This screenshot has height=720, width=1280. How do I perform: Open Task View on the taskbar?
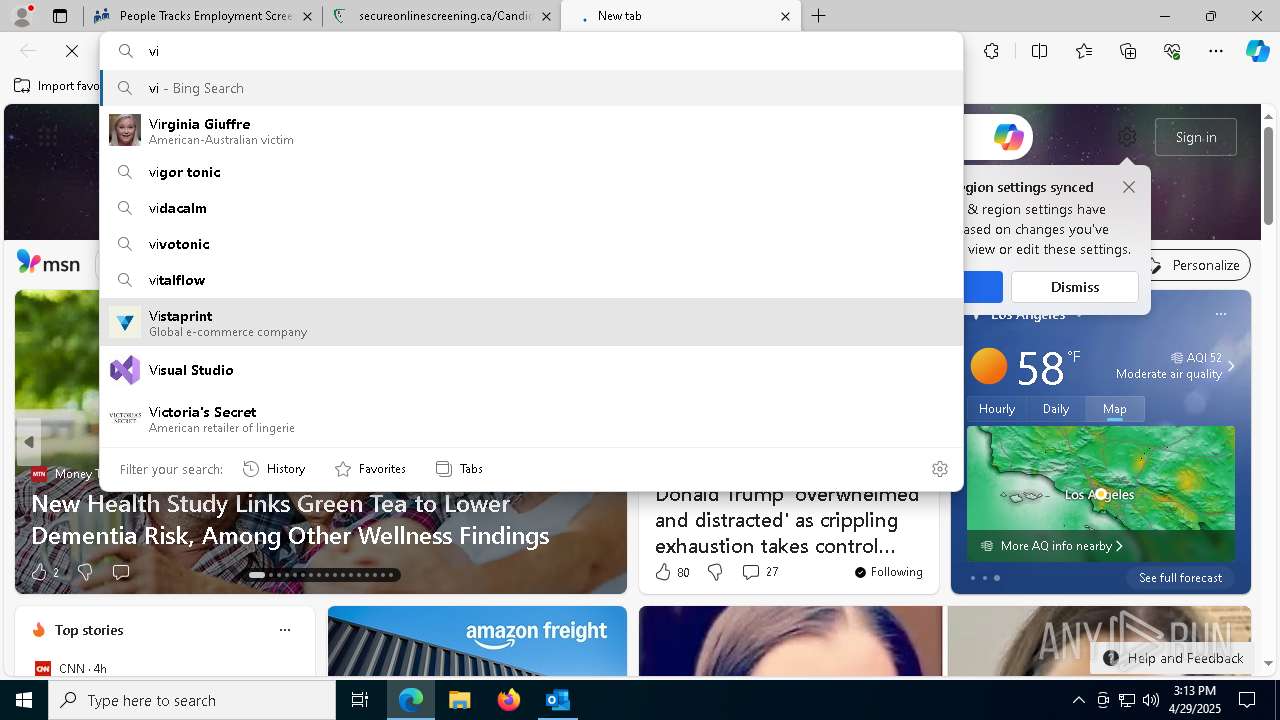360,700
